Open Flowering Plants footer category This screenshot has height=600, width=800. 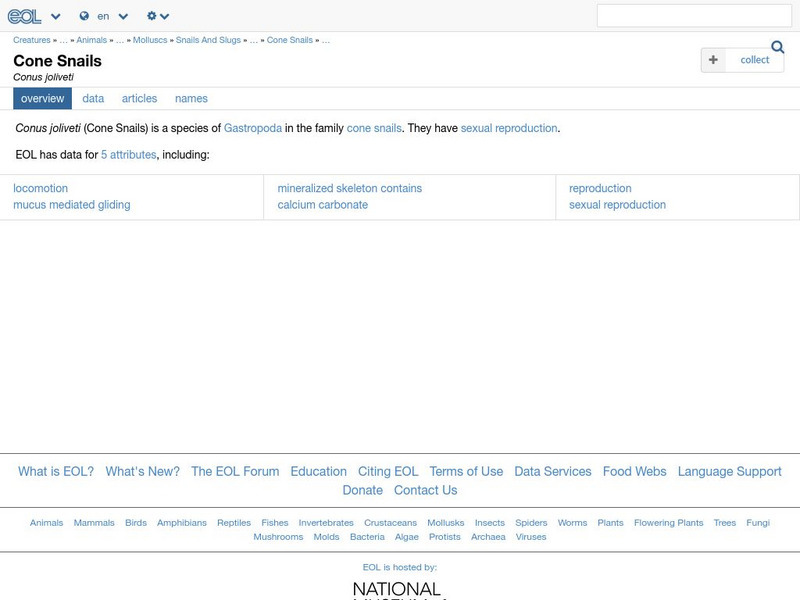coord(668,523)
